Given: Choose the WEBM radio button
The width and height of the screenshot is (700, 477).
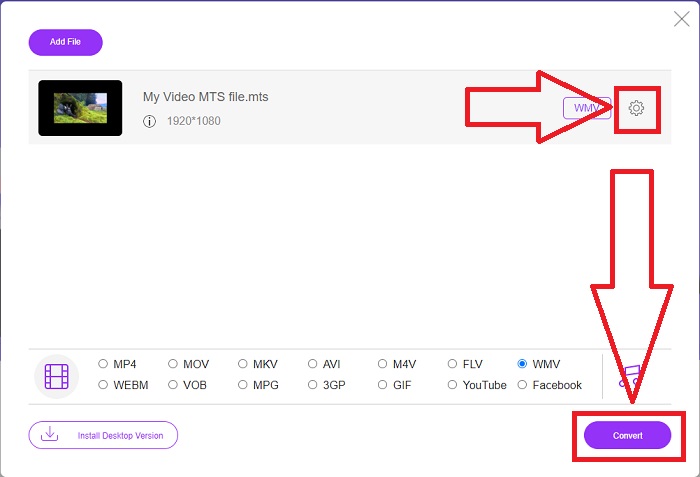Looking at the screenshot, I should point(103,385).
